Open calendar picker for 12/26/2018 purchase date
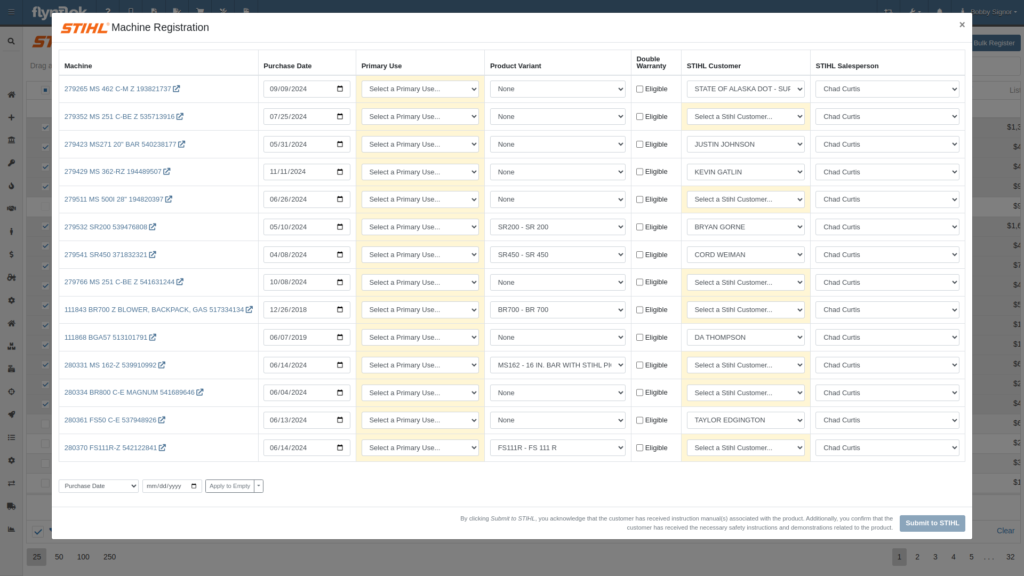 pos(340,310)
